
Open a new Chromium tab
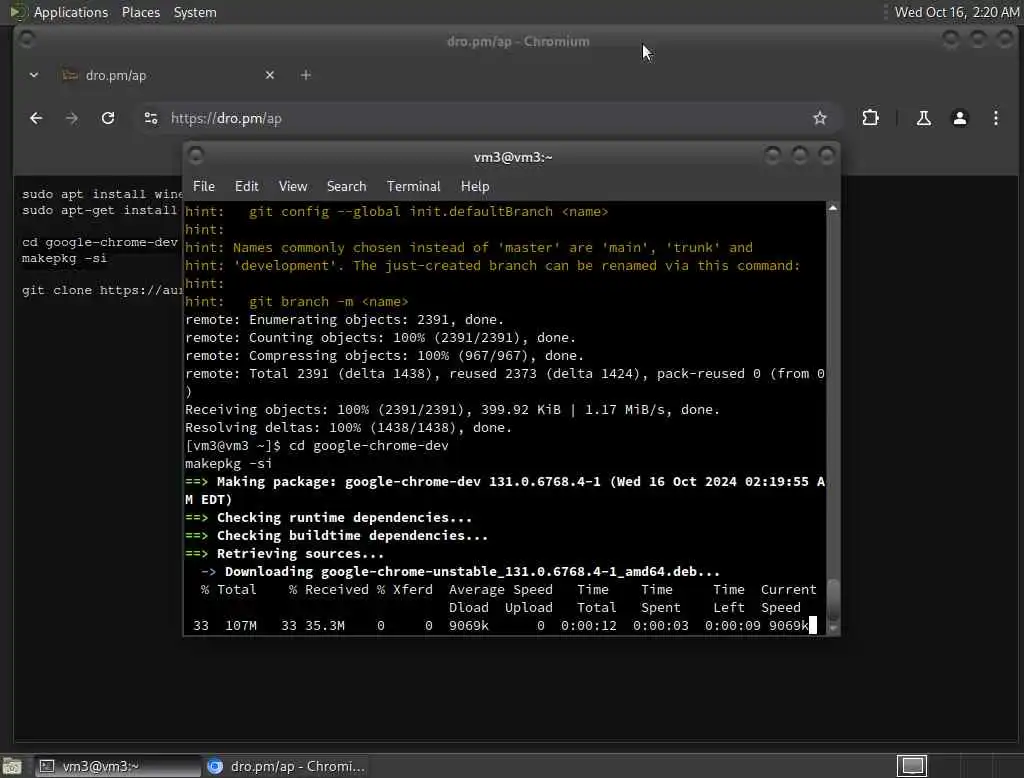(306, 75)
